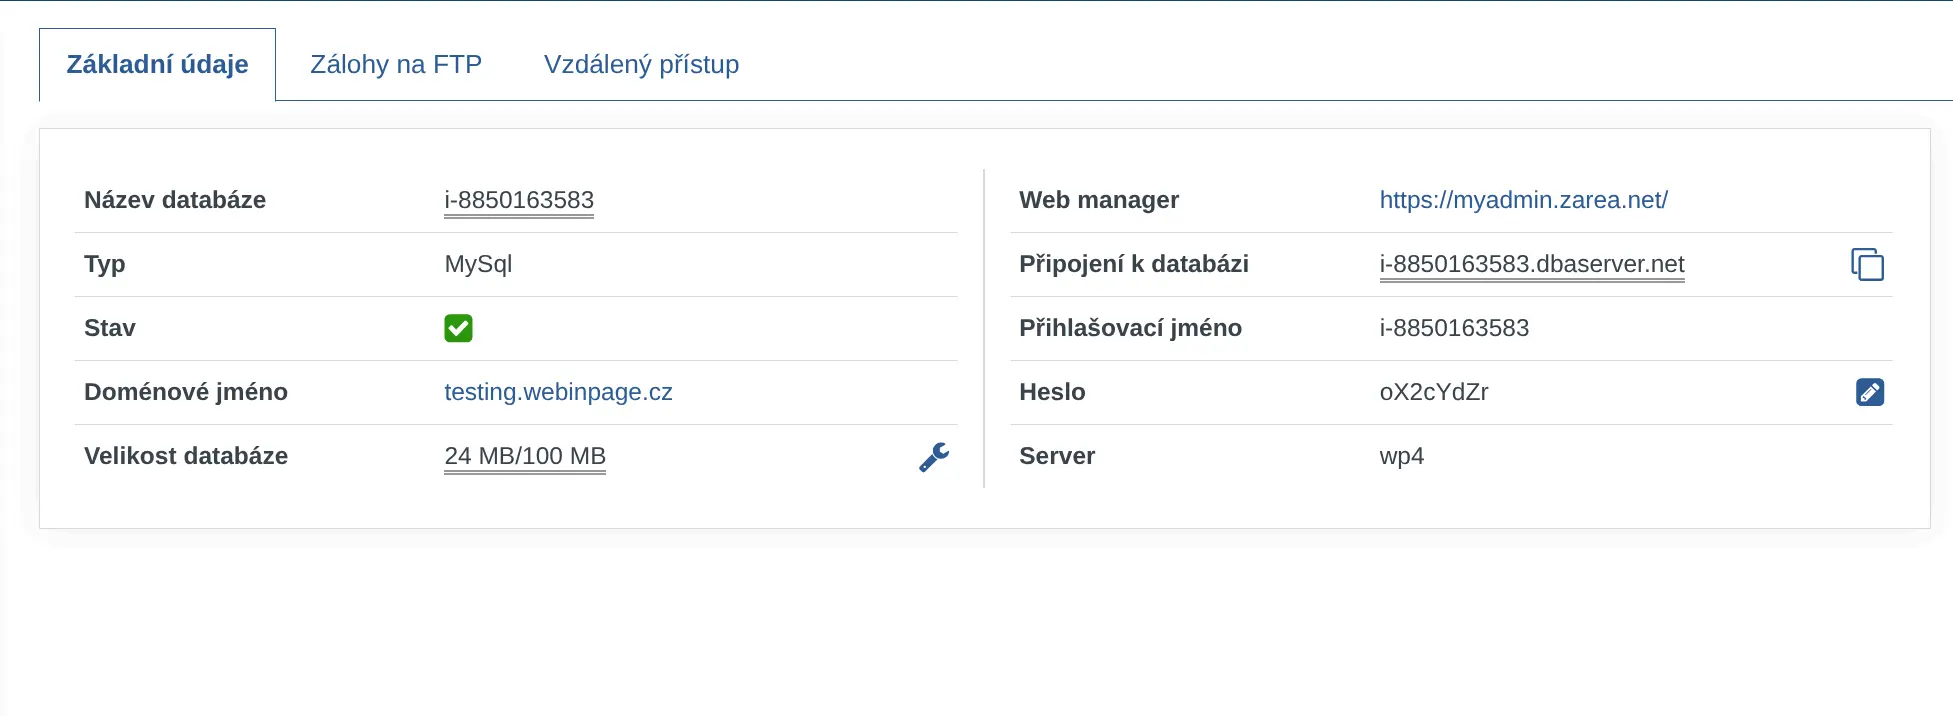Select the password text oX2cYdZr
This screenshot has height=716, width=1953.
pyautogui.click(x=1433, y=392)
